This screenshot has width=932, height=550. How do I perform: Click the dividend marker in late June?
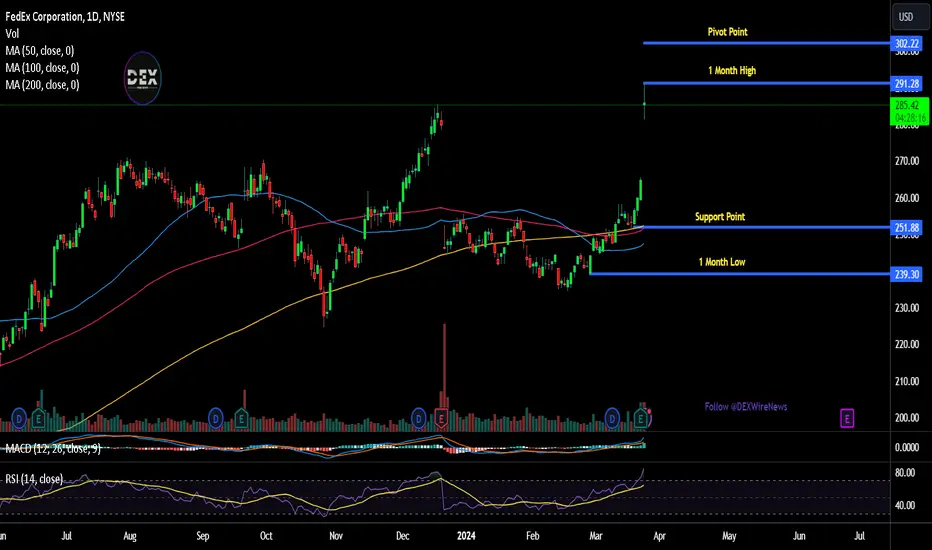click(19, 419)
